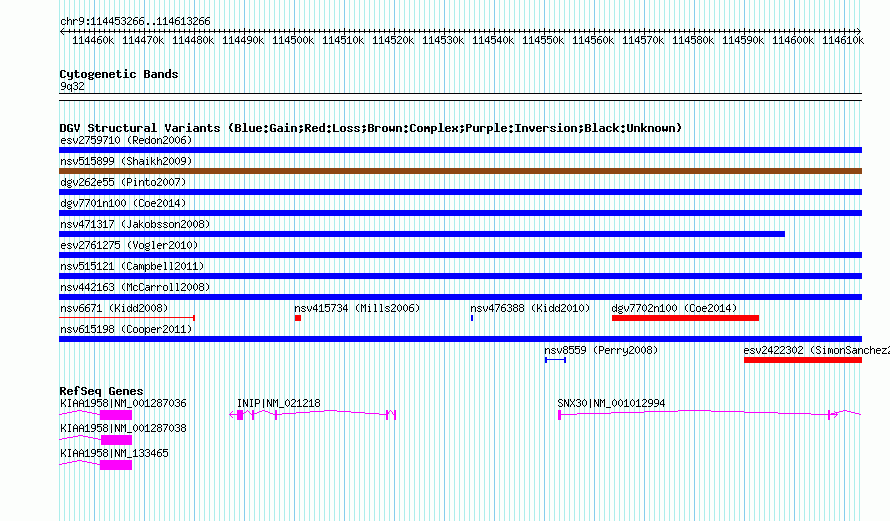Click the SNX30|NM_001012994 gene label

611,403
